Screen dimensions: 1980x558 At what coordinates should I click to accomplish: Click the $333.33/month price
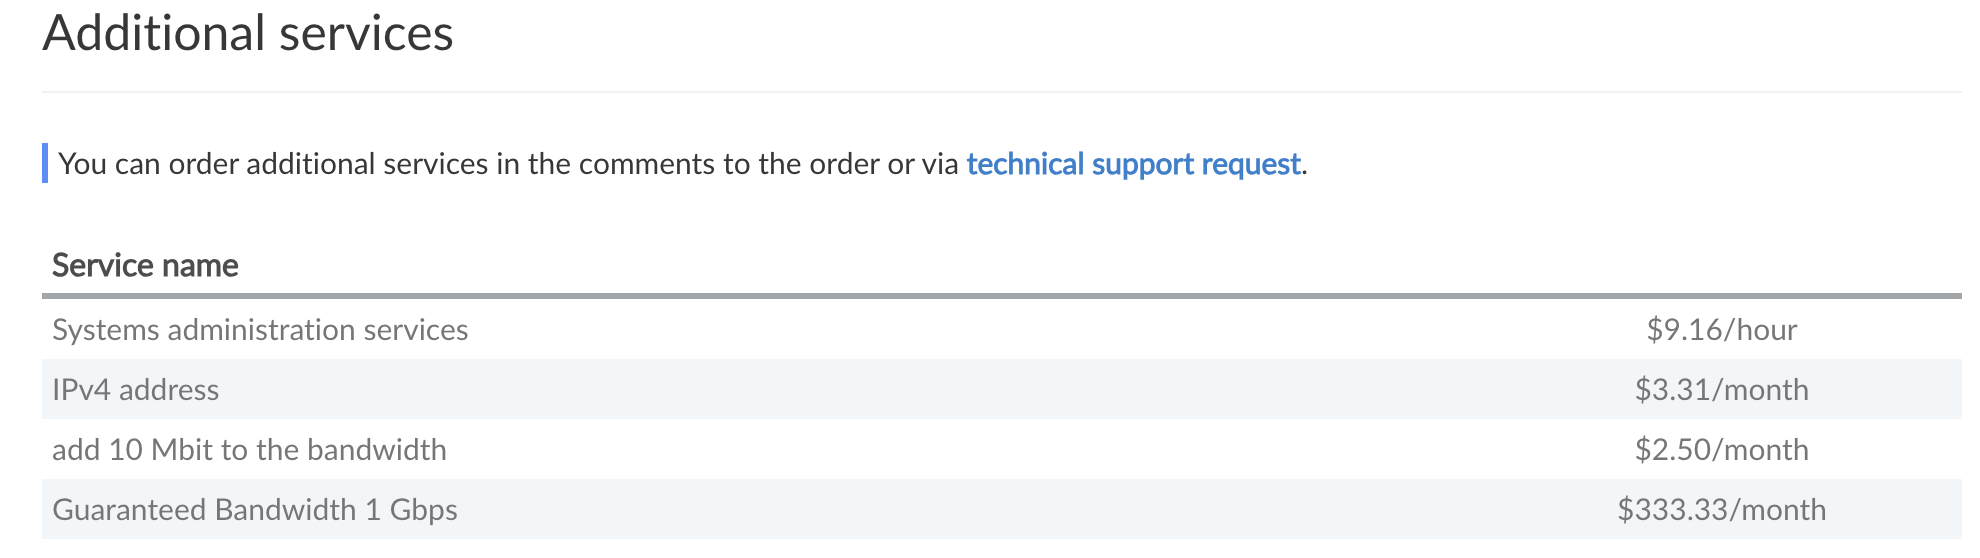[x=1721, y=510]
